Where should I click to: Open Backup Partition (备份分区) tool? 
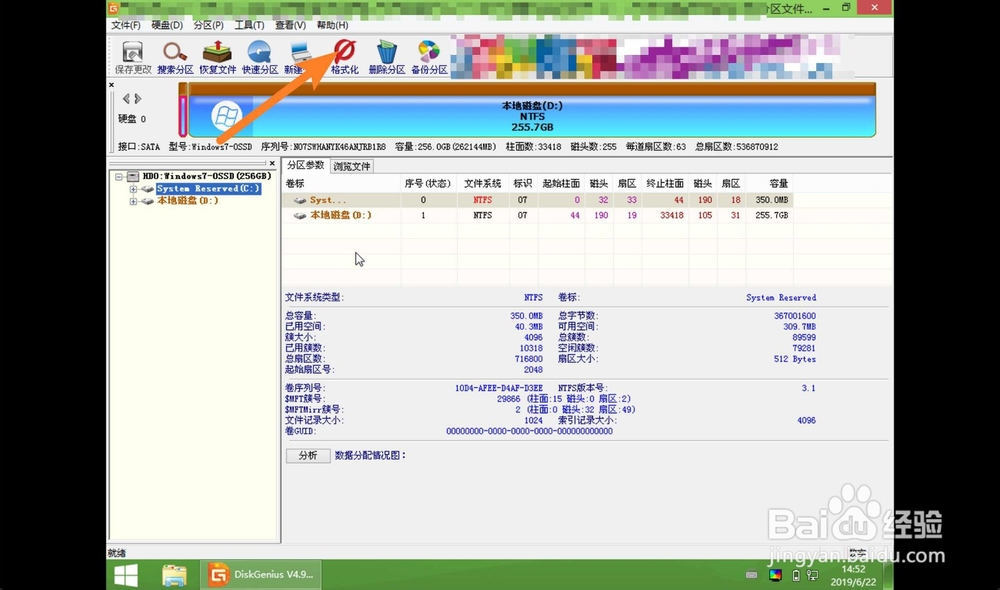(429, 57)
